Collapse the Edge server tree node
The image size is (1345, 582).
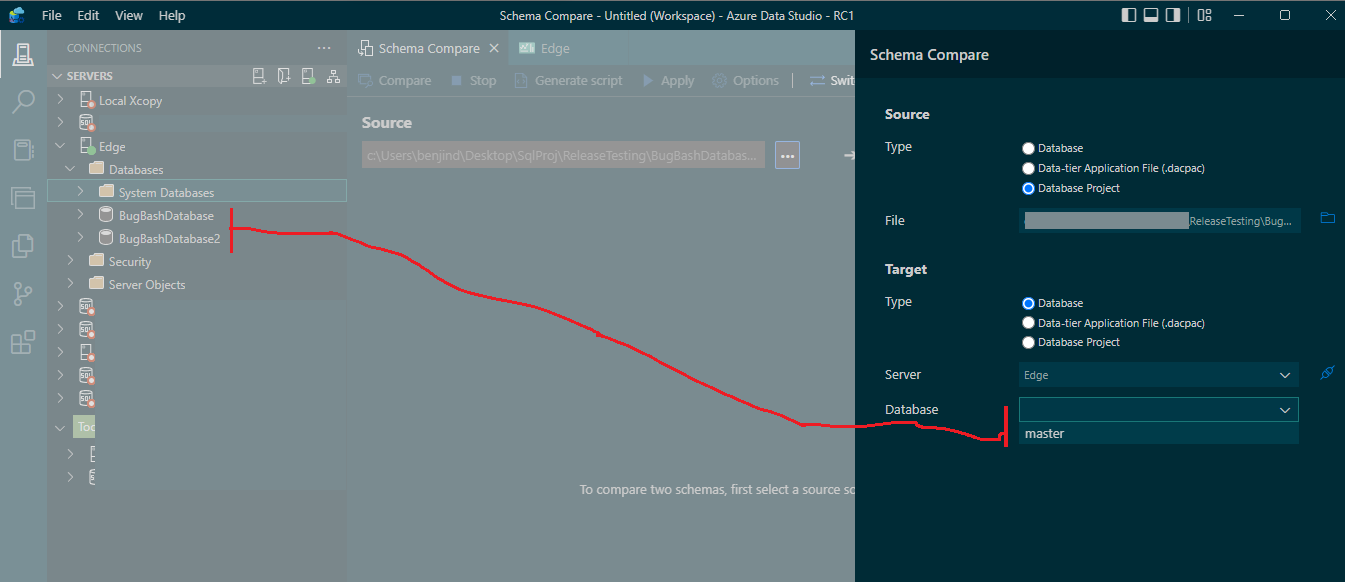tap(59, 145)
